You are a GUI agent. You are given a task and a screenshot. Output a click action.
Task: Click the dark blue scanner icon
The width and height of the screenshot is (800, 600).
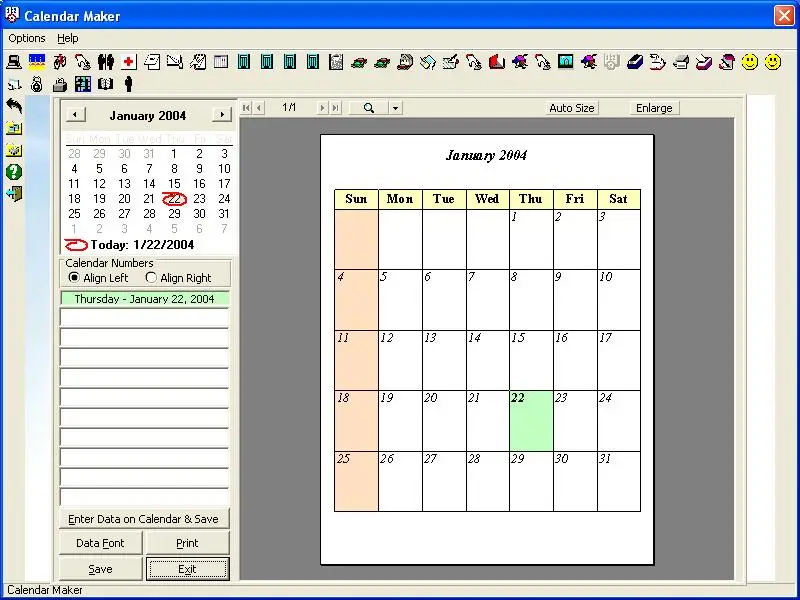[635, 62]
